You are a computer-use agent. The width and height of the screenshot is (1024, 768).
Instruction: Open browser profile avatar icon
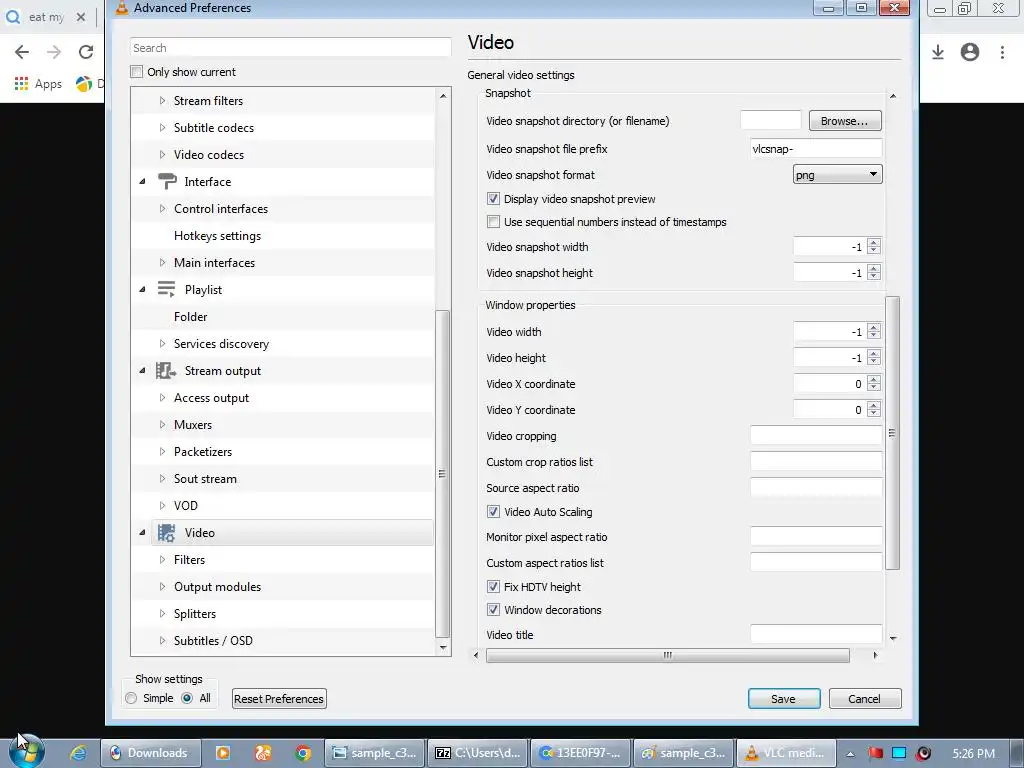coord(970,52)
